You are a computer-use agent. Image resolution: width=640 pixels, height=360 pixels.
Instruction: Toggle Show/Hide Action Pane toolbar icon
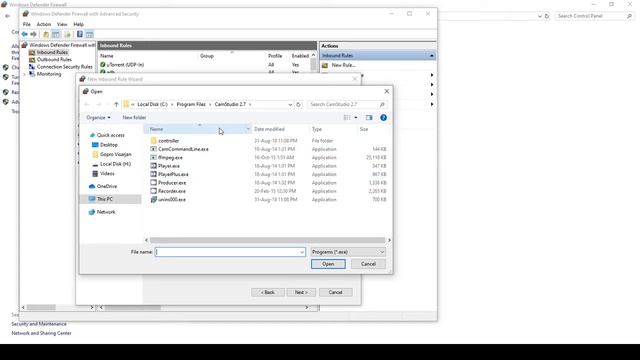(89, 34)
